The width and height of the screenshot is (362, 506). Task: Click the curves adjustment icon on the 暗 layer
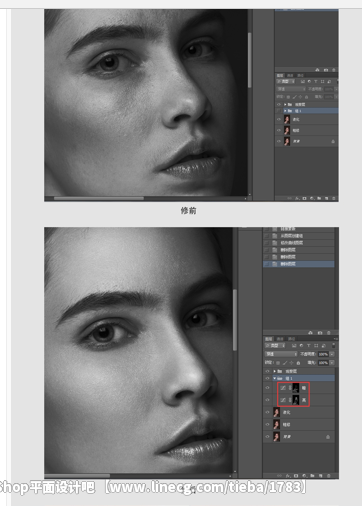pyautogui.click(x=283, y=388)
